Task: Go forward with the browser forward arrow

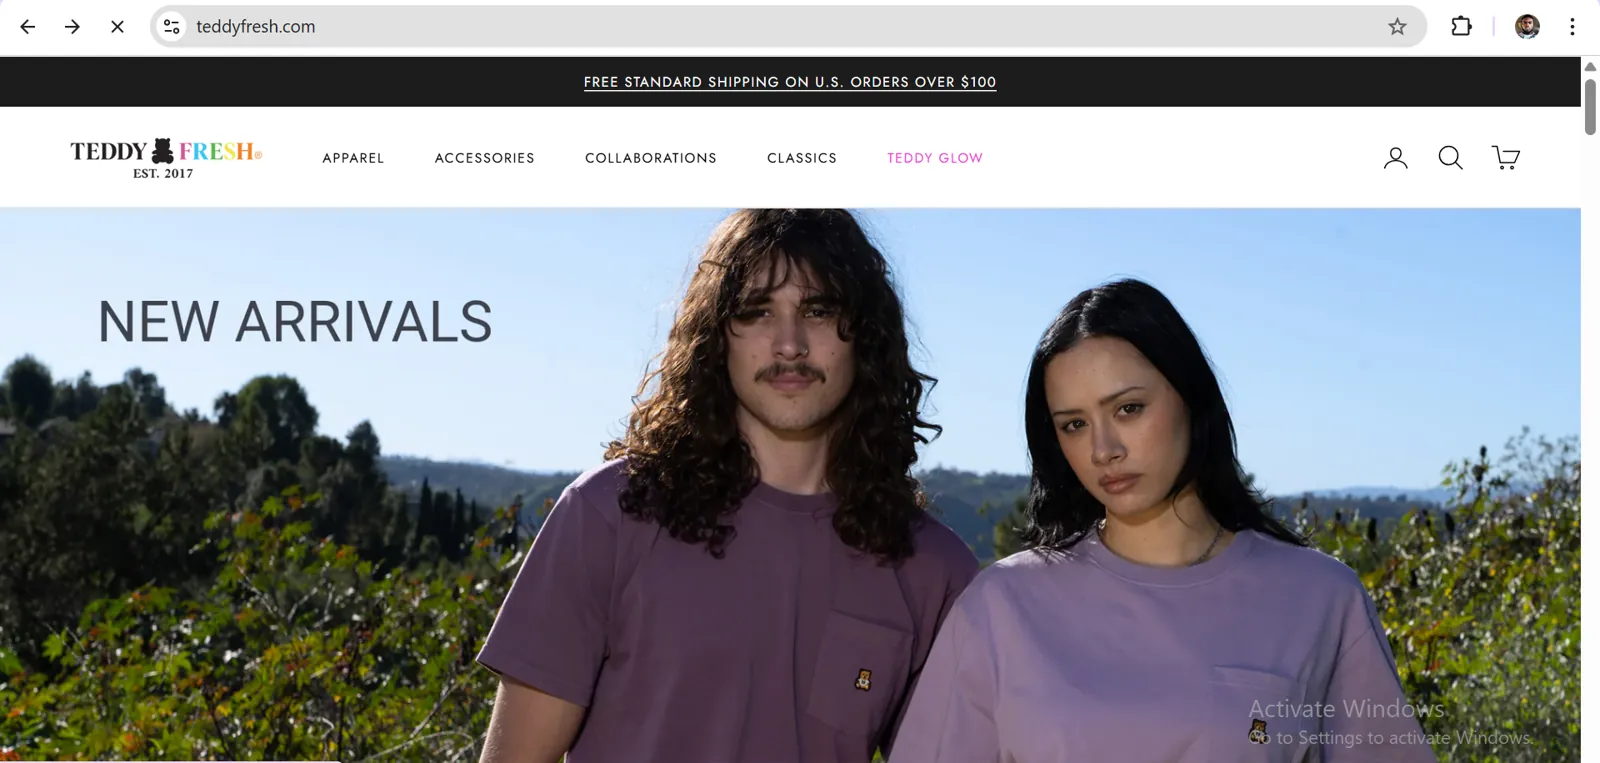Action: tap(72, 27)
